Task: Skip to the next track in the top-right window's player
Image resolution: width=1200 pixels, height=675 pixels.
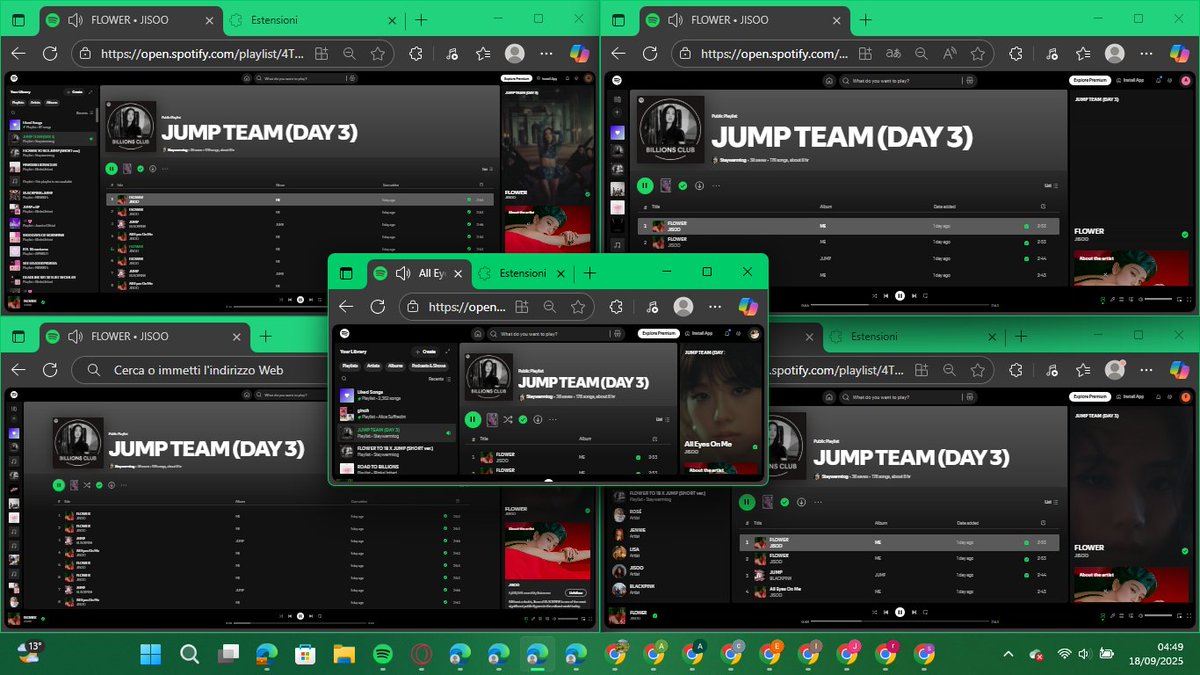Action: point(914,295)
